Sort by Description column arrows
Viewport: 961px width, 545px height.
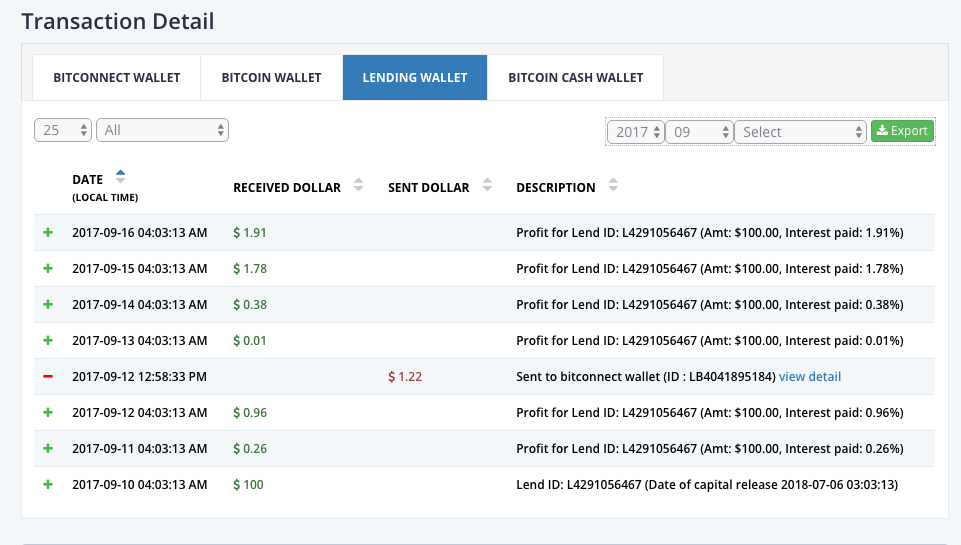click(x=613, y=185)
